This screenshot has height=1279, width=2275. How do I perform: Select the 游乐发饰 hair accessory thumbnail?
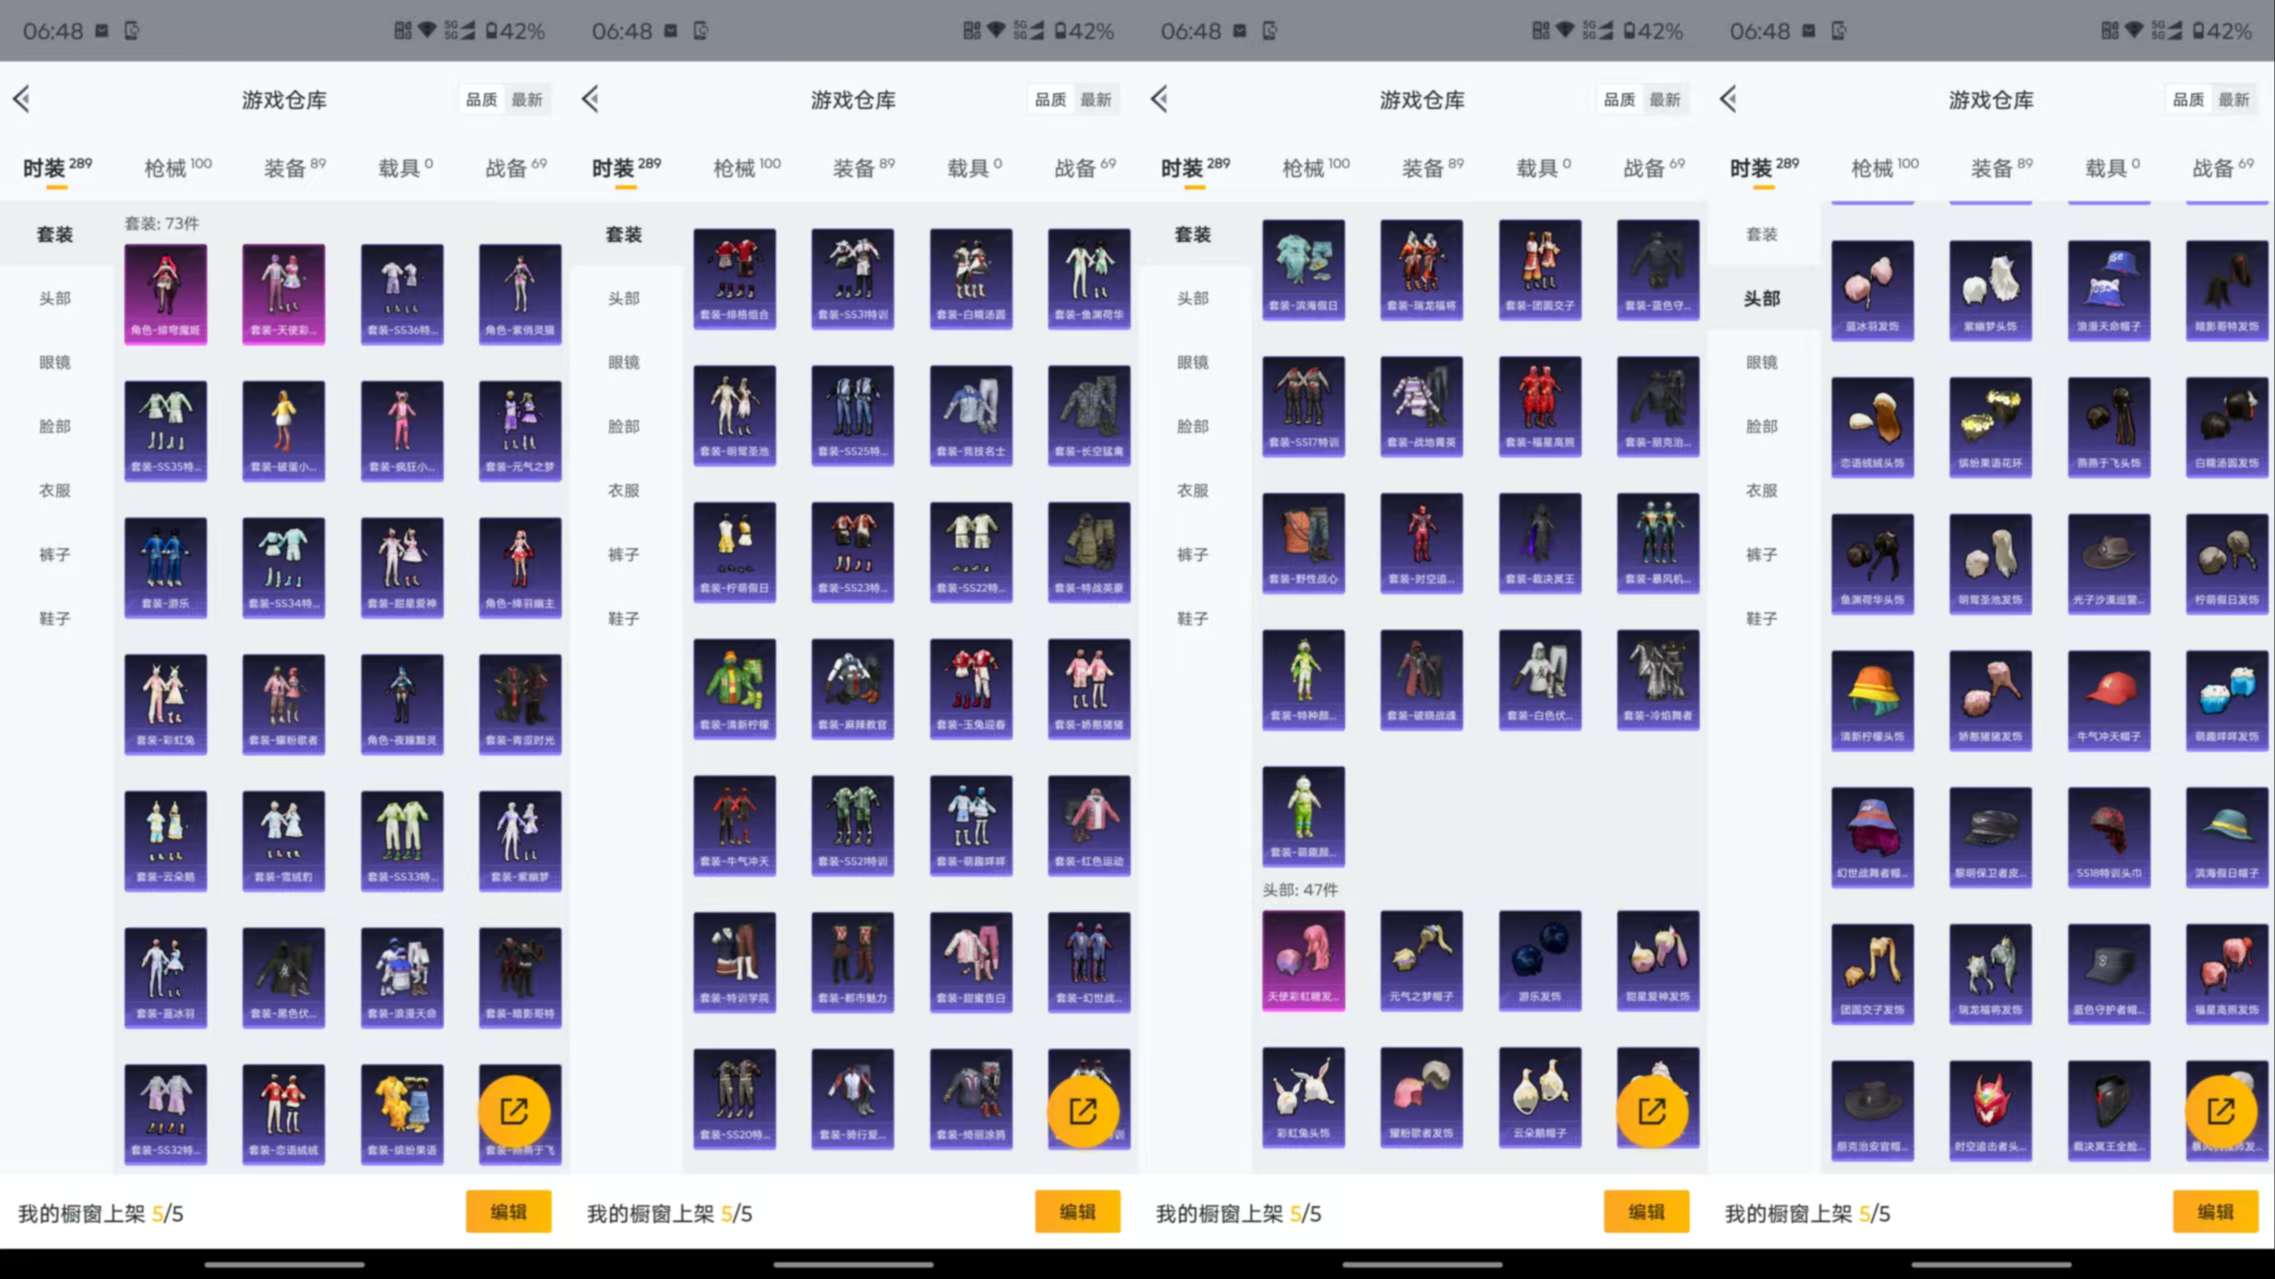click(1539, 960)
